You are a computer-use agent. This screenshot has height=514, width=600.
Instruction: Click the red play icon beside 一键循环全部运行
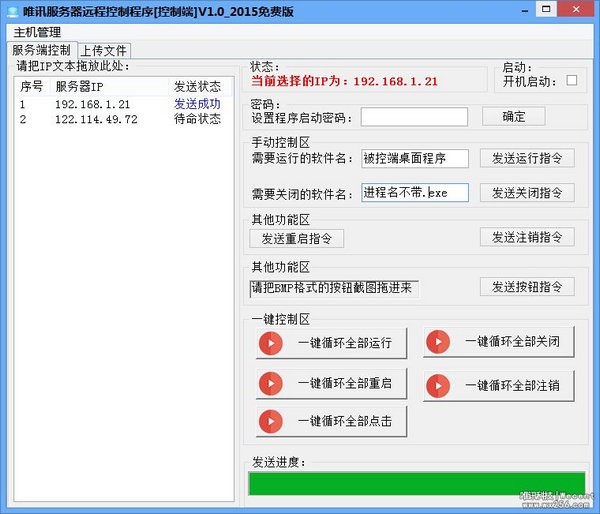pos(271,343)
